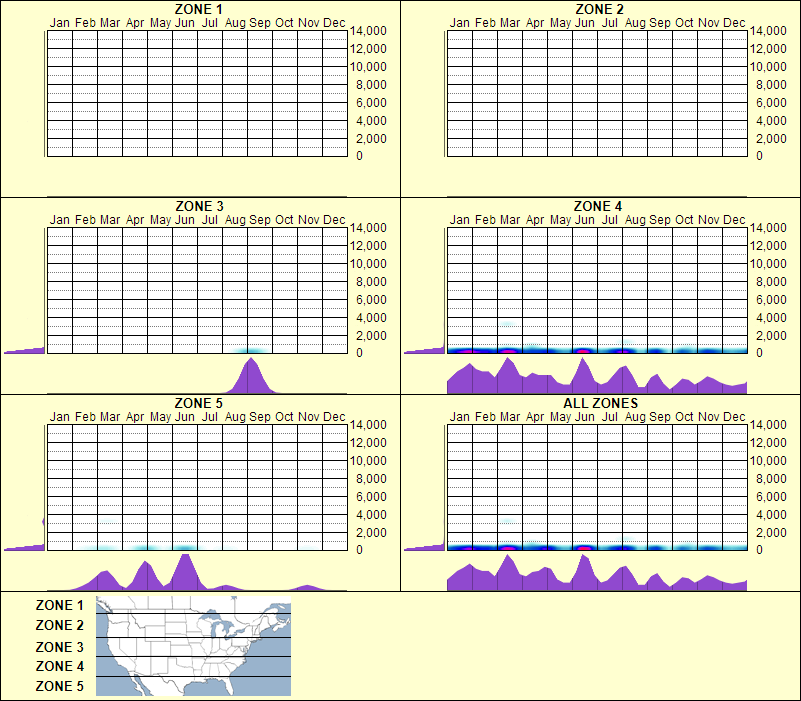Click the ZONE 3 chart title
This screenshot has width=801, height=701.
[x=199, y=206]
